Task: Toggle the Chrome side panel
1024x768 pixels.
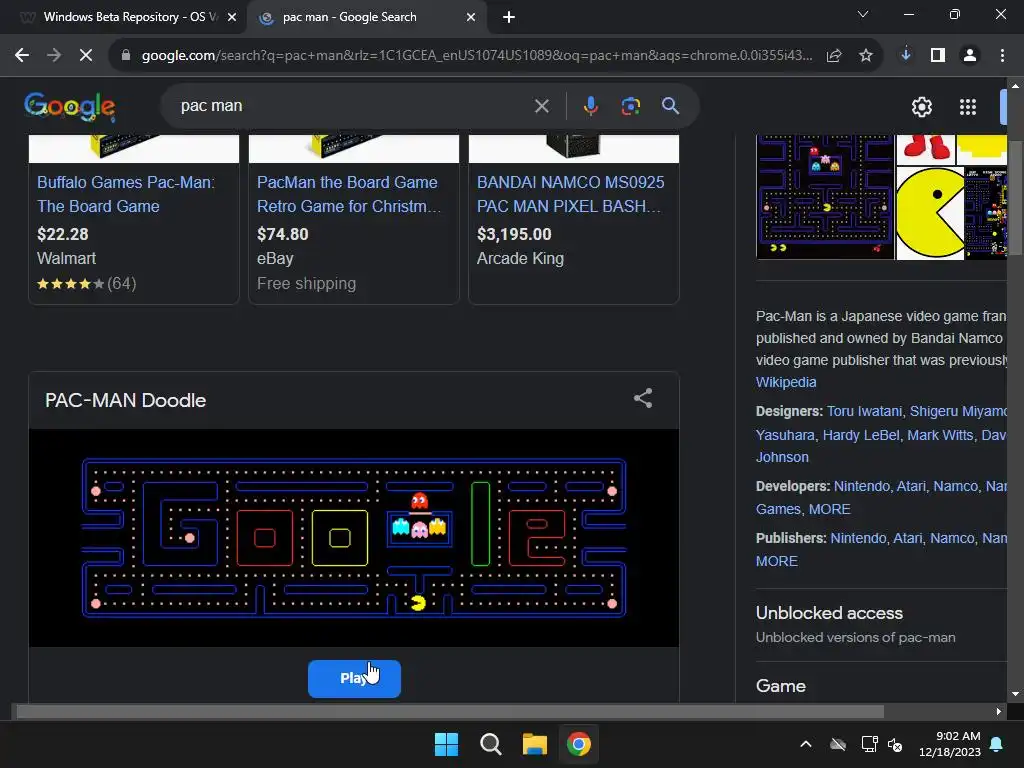Action: (938, 56)
